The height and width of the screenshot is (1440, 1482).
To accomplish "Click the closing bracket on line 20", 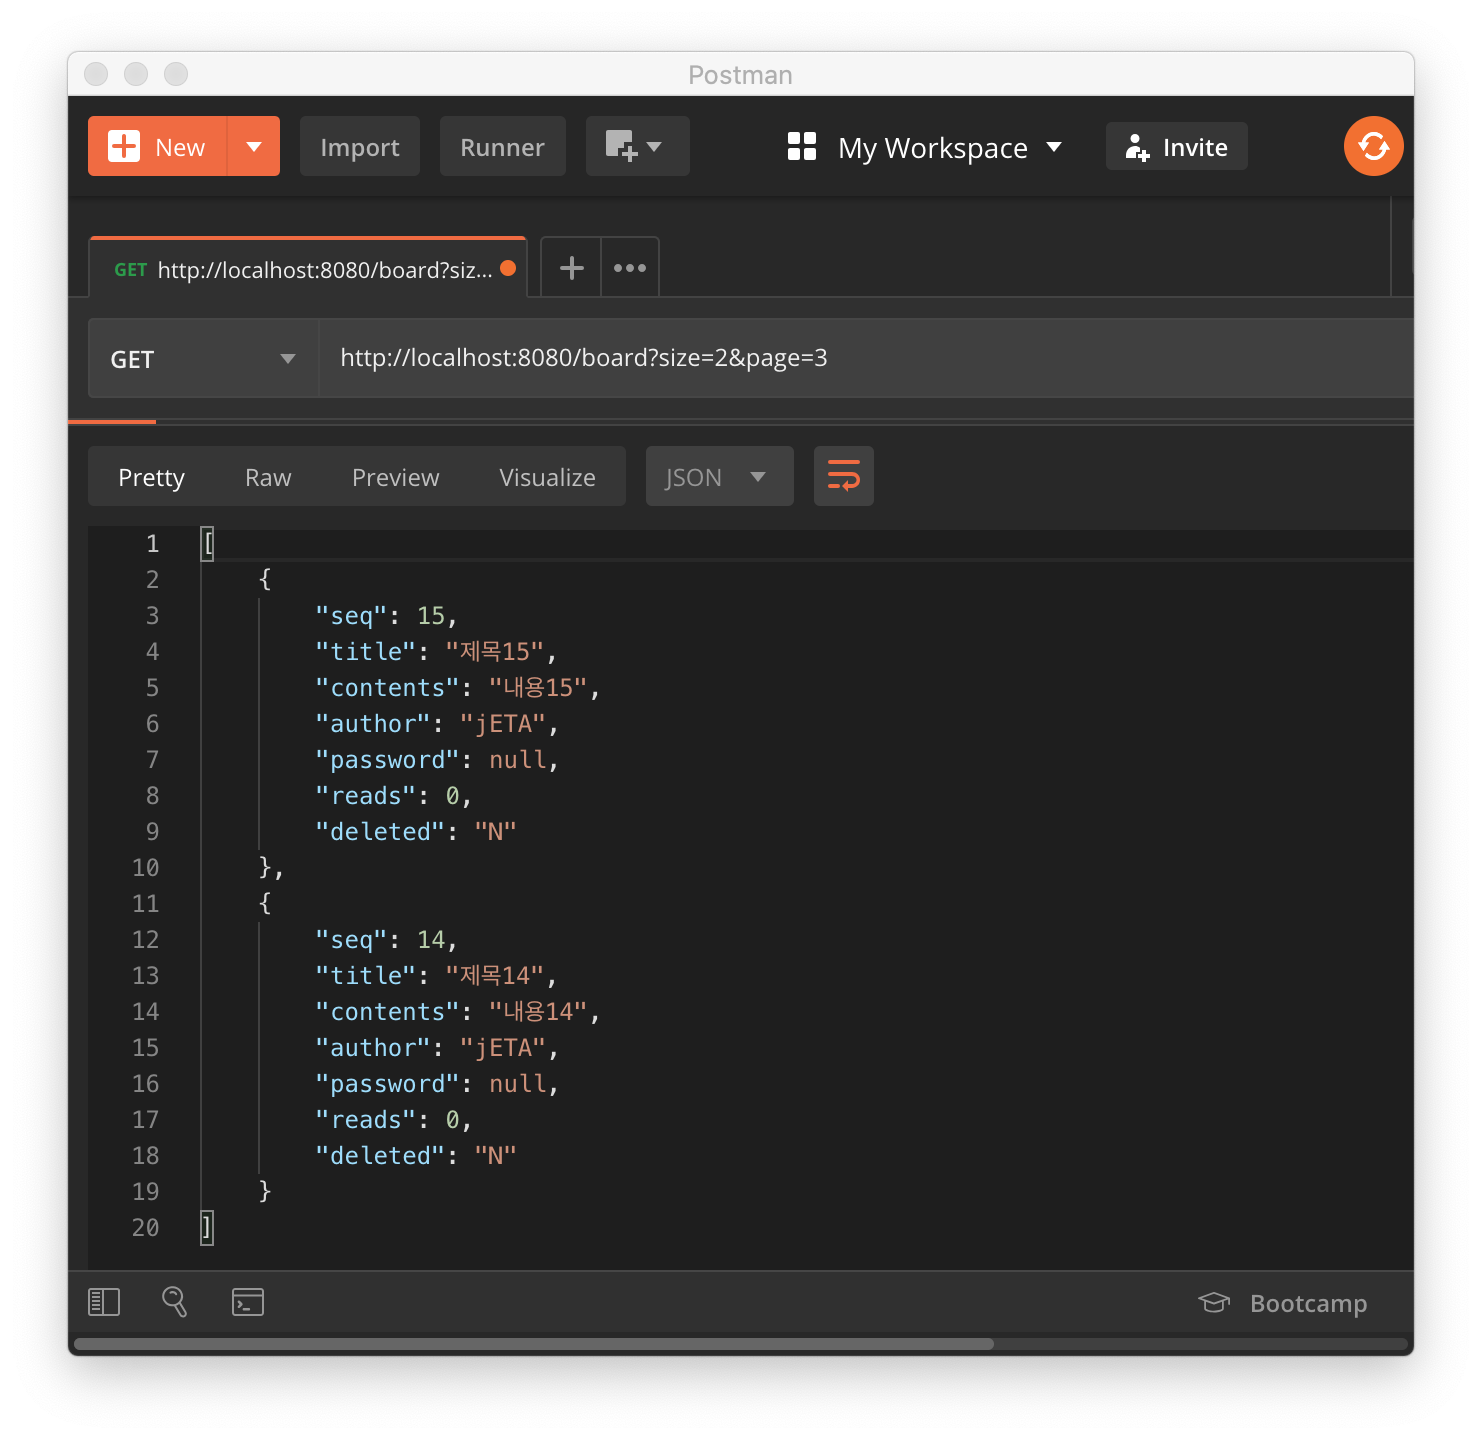I will pyautogui.click(x=207, y=1227).
